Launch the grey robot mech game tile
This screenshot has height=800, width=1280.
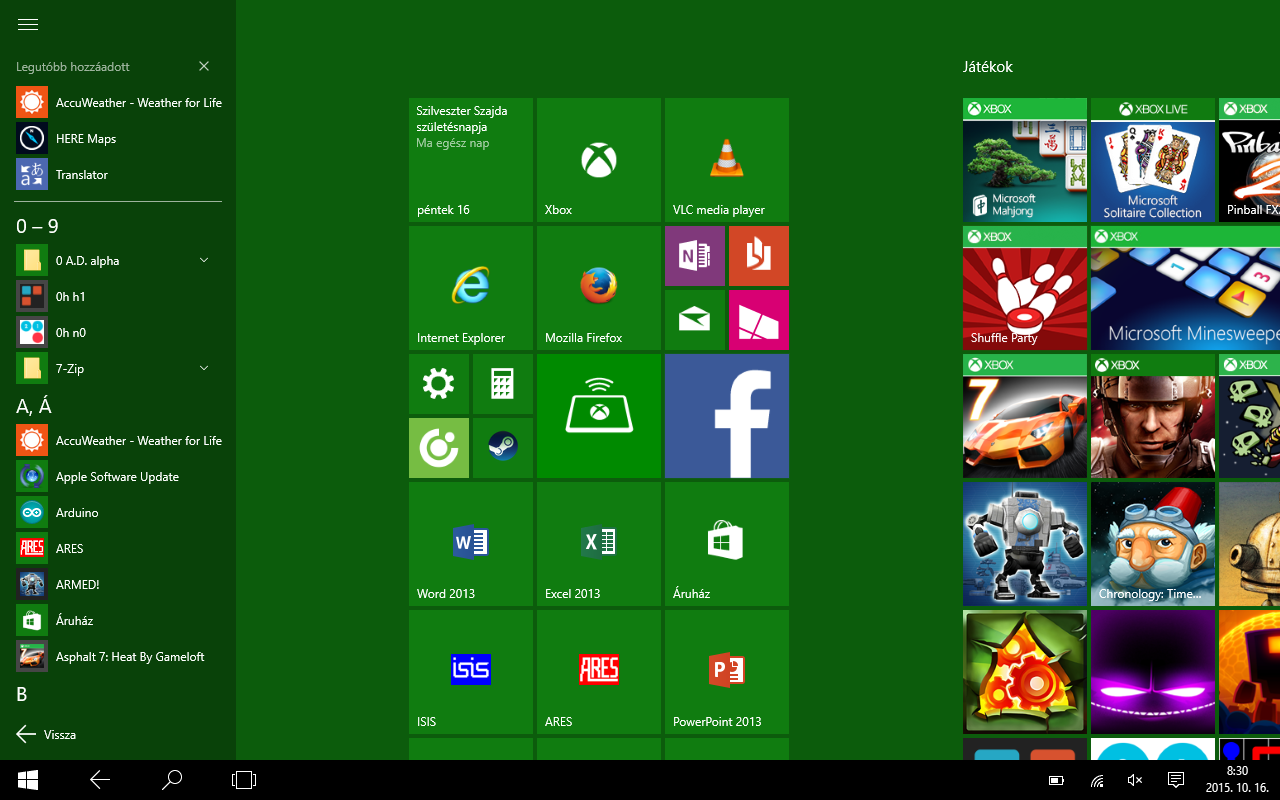pos(1025,544)
